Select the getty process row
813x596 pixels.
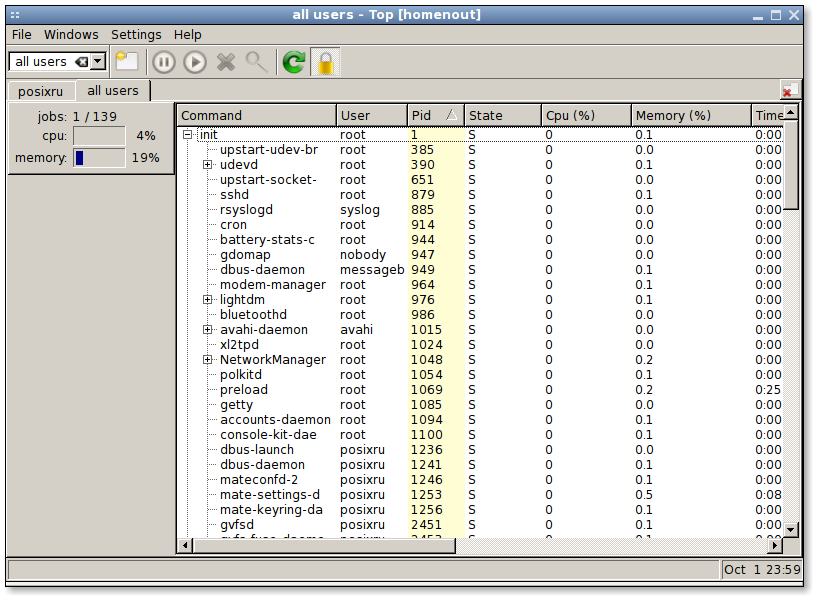[481, 405]
